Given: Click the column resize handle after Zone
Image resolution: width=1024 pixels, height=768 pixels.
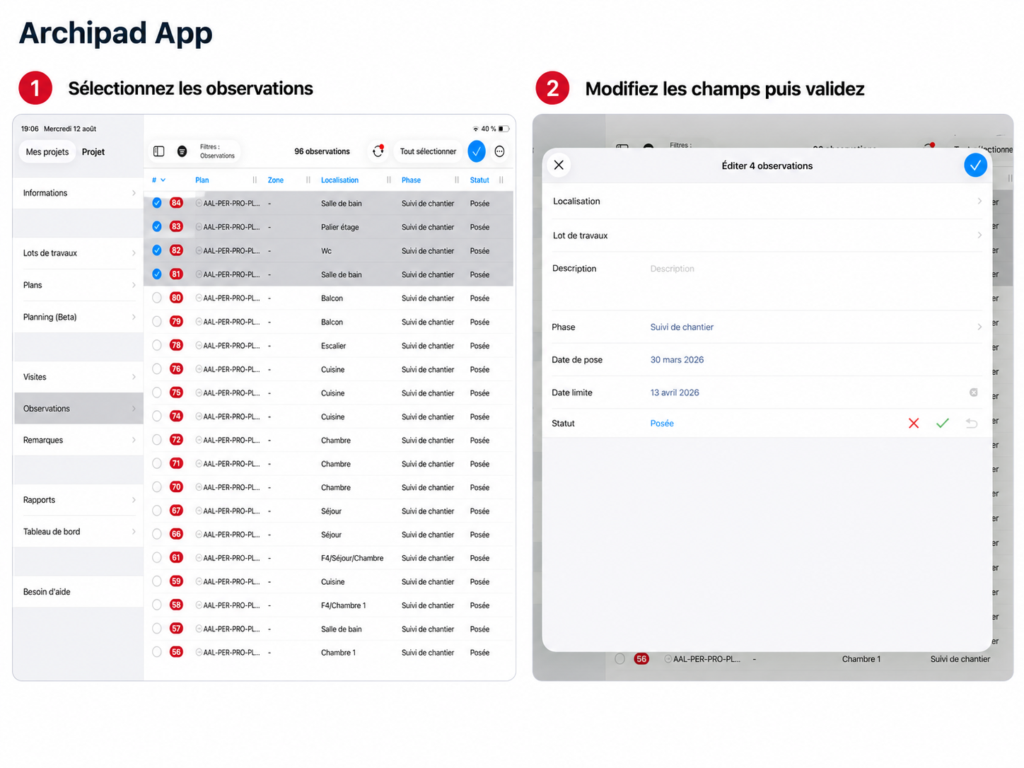Looking at the screenshot, I should tap(308, 180).
